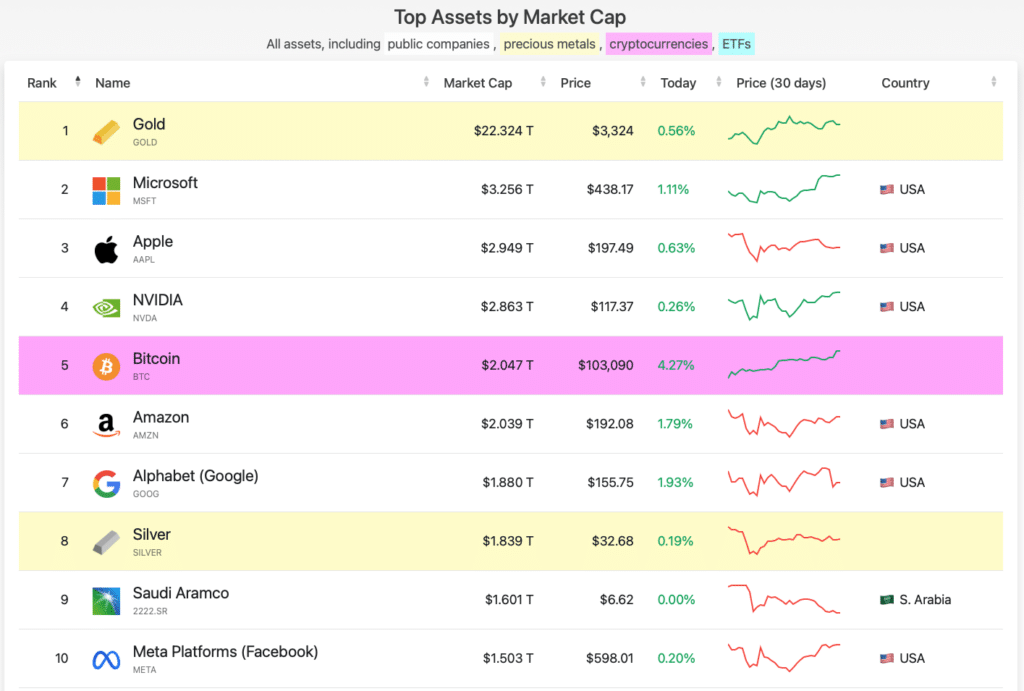Sort by Country column arrows
1024x691 pixels.
click(x=993, y=82)
